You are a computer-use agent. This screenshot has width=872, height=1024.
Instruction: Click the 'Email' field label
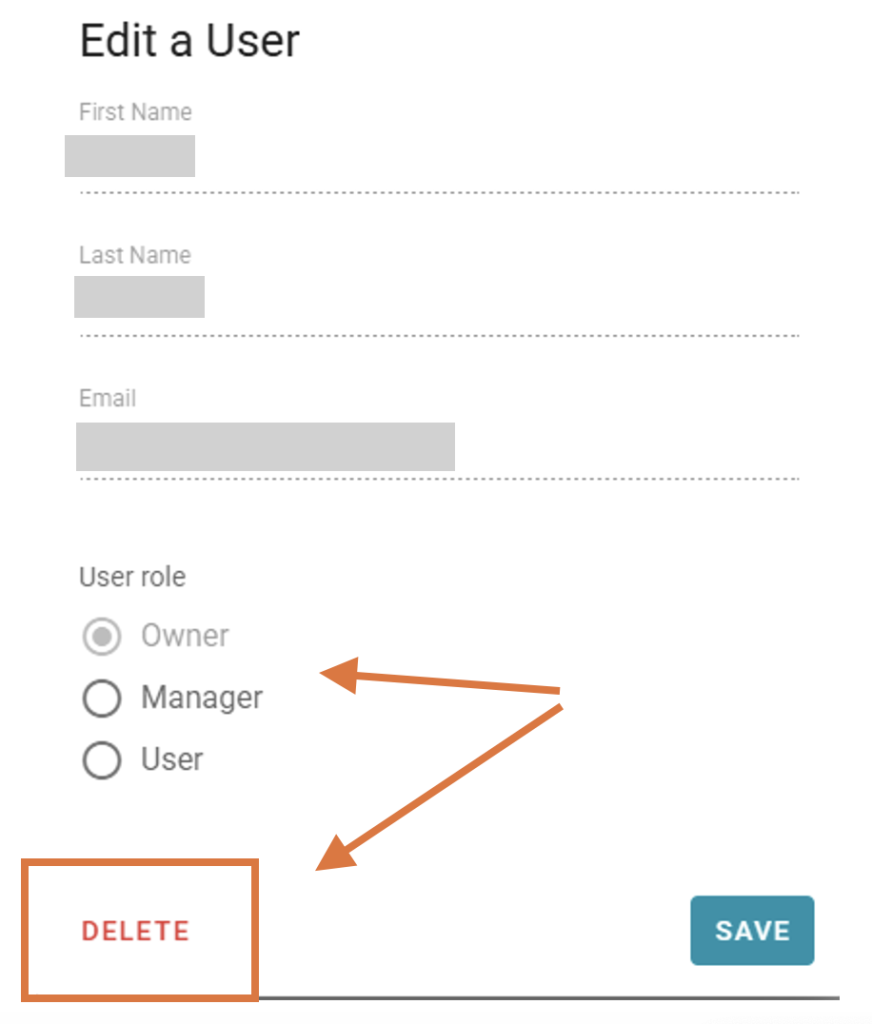pyautogui.click(x=107, y=398)
